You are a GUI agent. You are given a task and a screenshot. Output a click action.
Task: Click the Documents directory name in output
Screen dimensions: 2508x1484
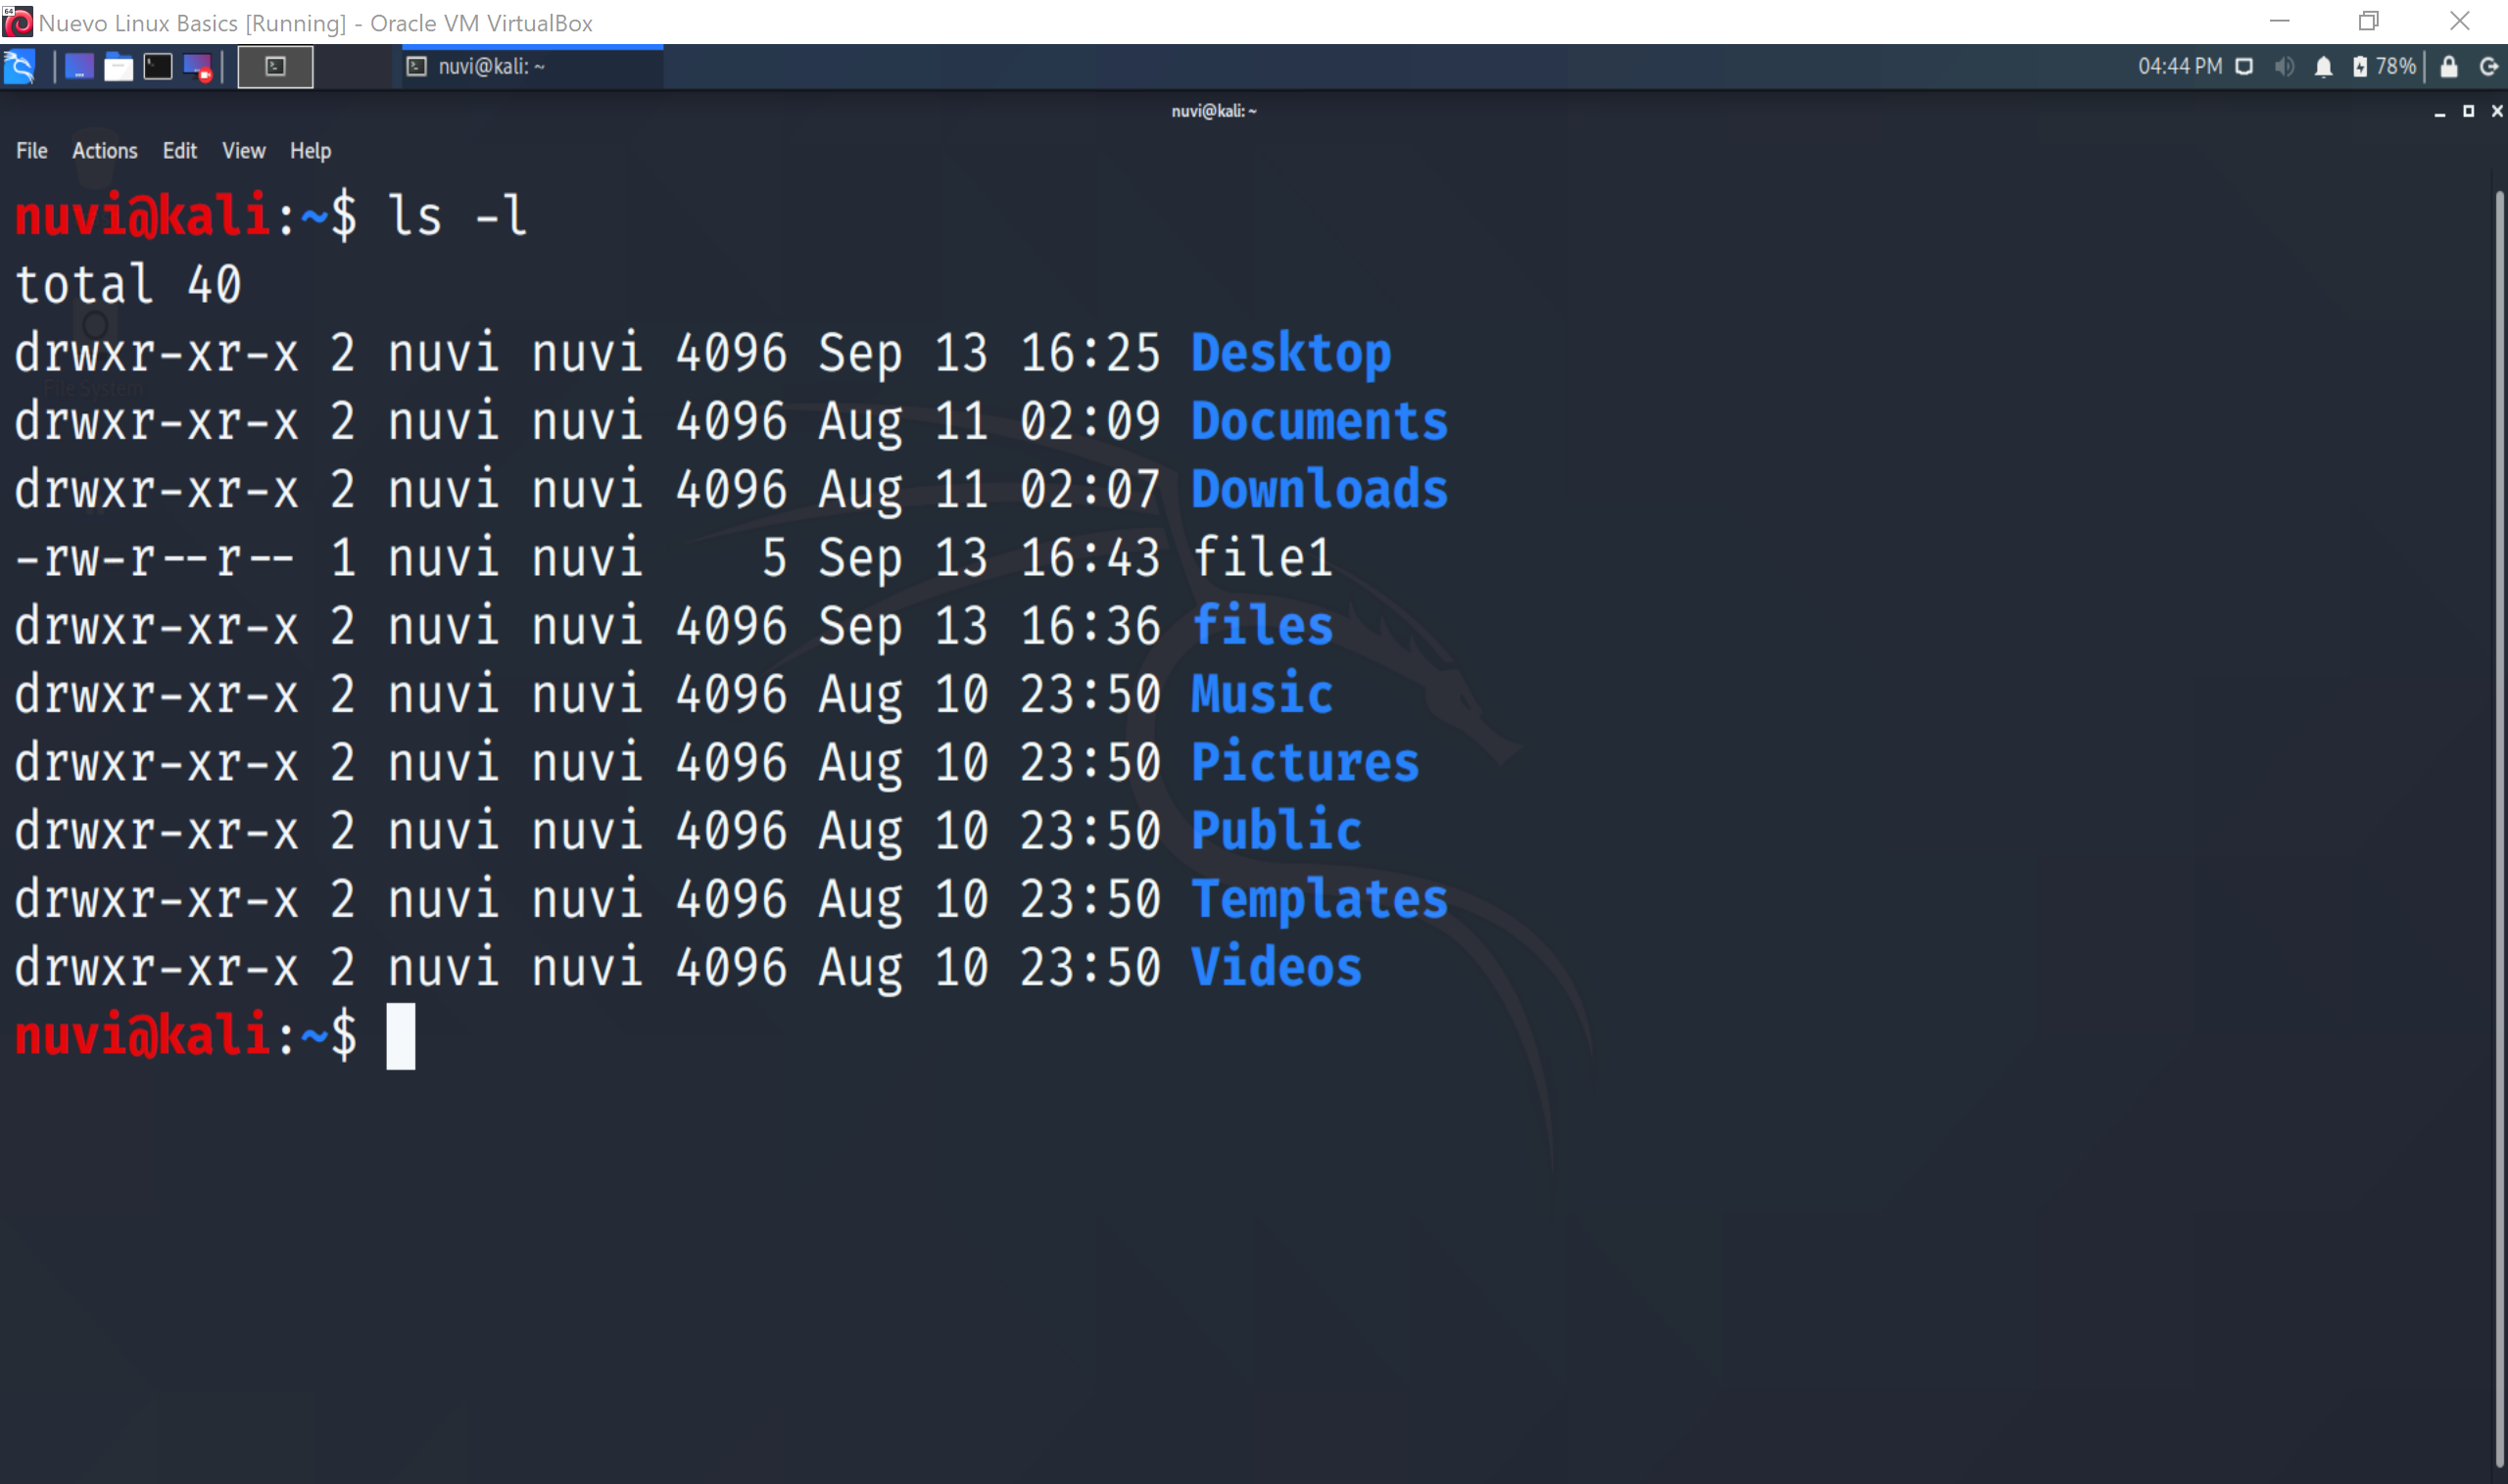tap(1318, 421)
